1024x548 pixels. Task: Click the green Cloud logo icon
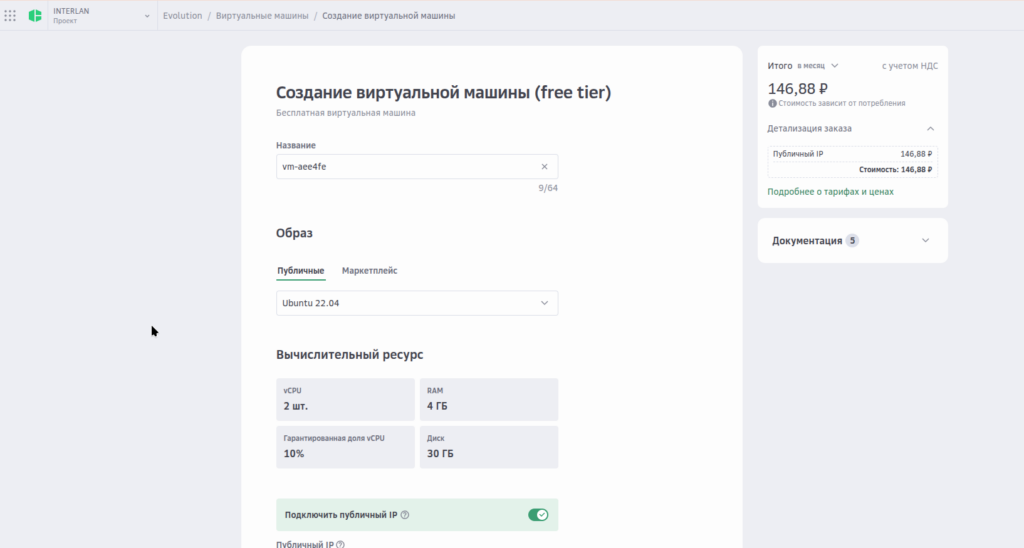pos(35,16)
